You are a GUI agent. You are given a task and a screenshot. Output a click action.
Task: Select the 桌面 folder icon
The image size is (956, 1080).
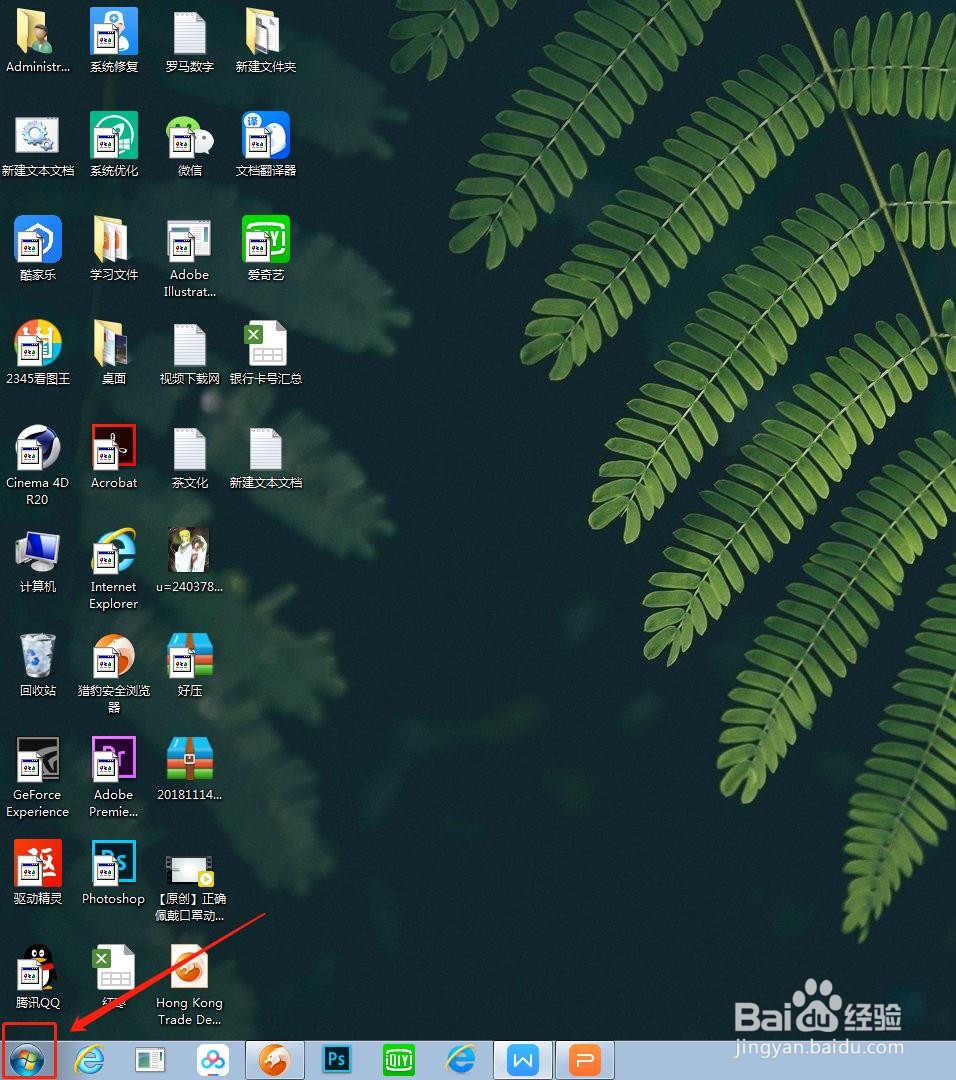pos(114,352)
